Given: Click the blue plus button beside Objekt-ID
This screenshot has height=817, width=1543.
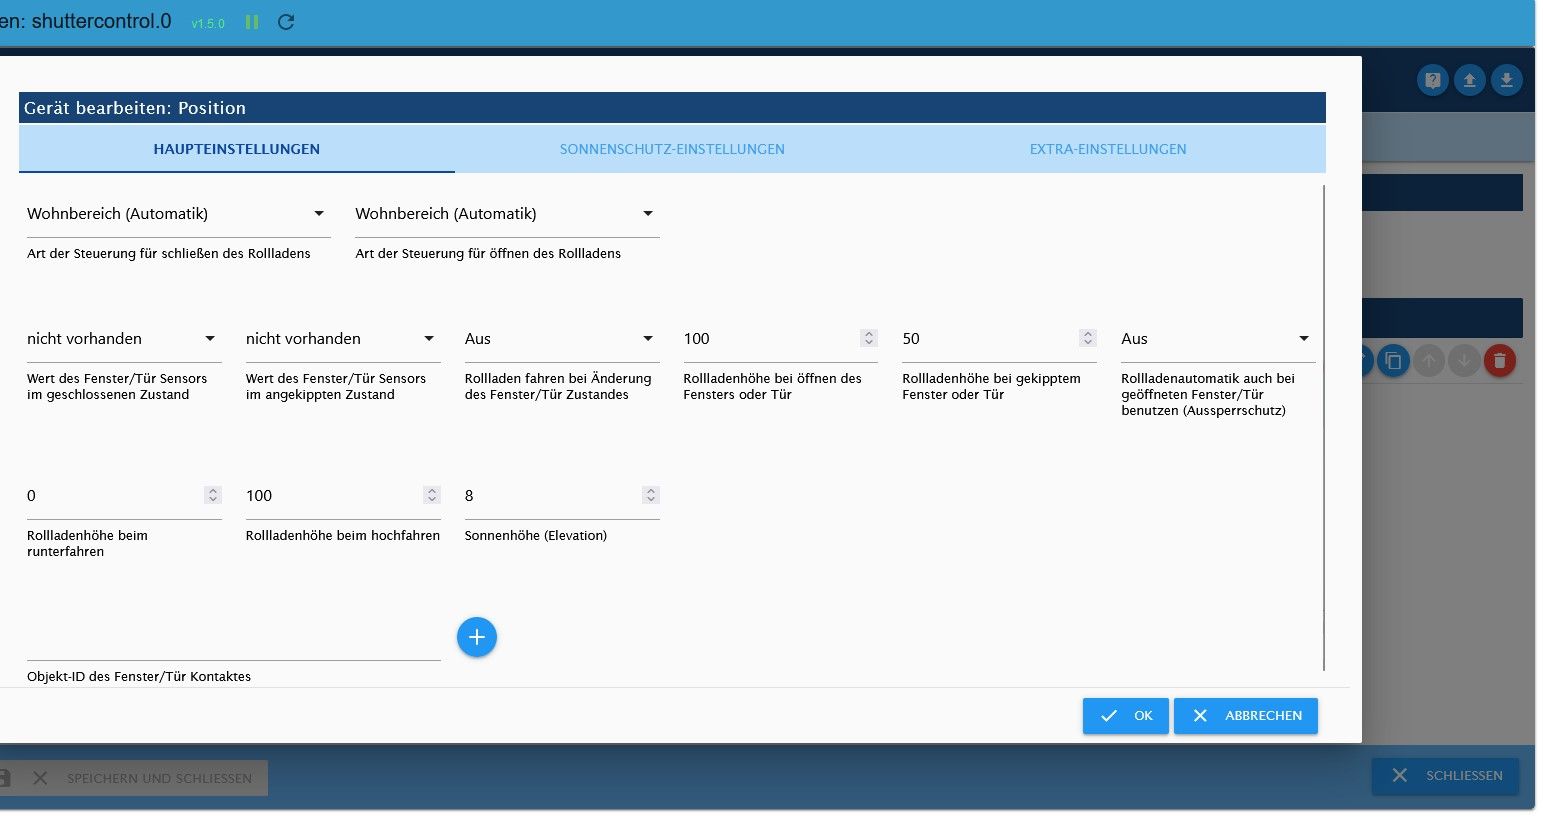Looking at the screenshot, I should pyautogui.click(x=477, y=637).
